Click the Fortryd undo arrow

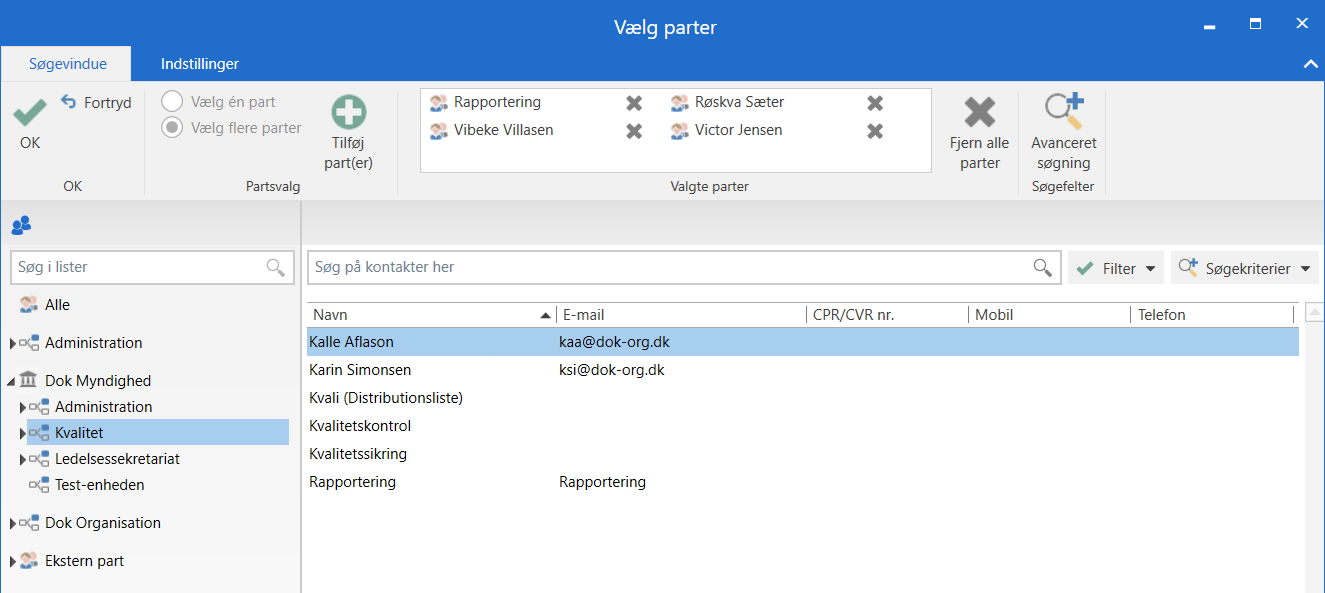(69, 102)
